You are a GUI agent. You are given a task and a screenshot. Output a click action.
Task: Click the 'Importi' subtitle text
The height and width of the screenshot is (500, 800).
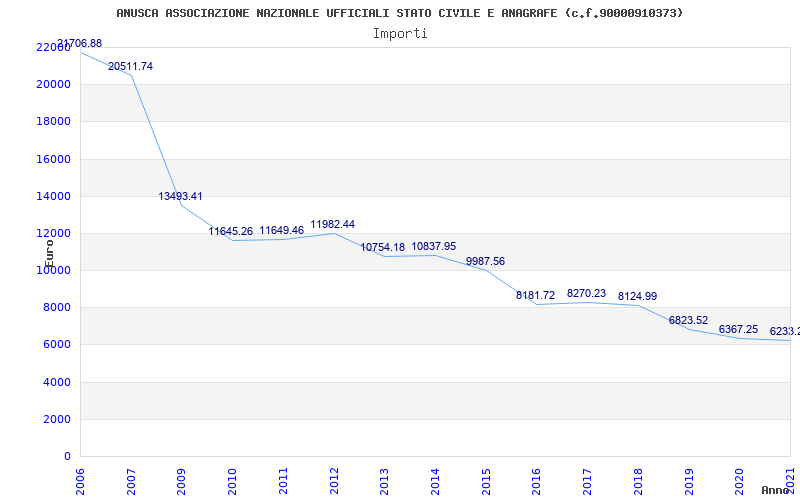[400, 33]
